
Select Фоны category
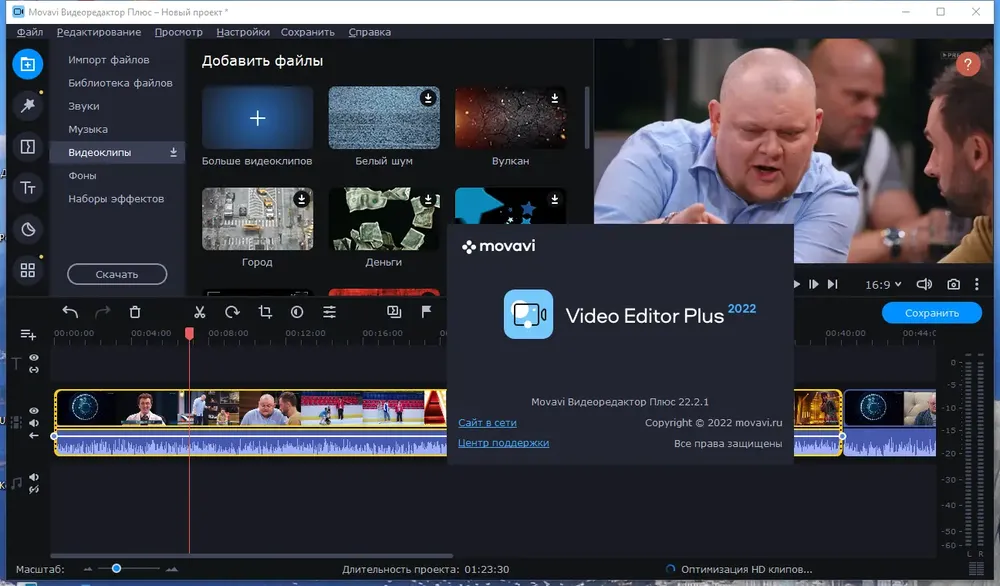(x=82, y=175)
